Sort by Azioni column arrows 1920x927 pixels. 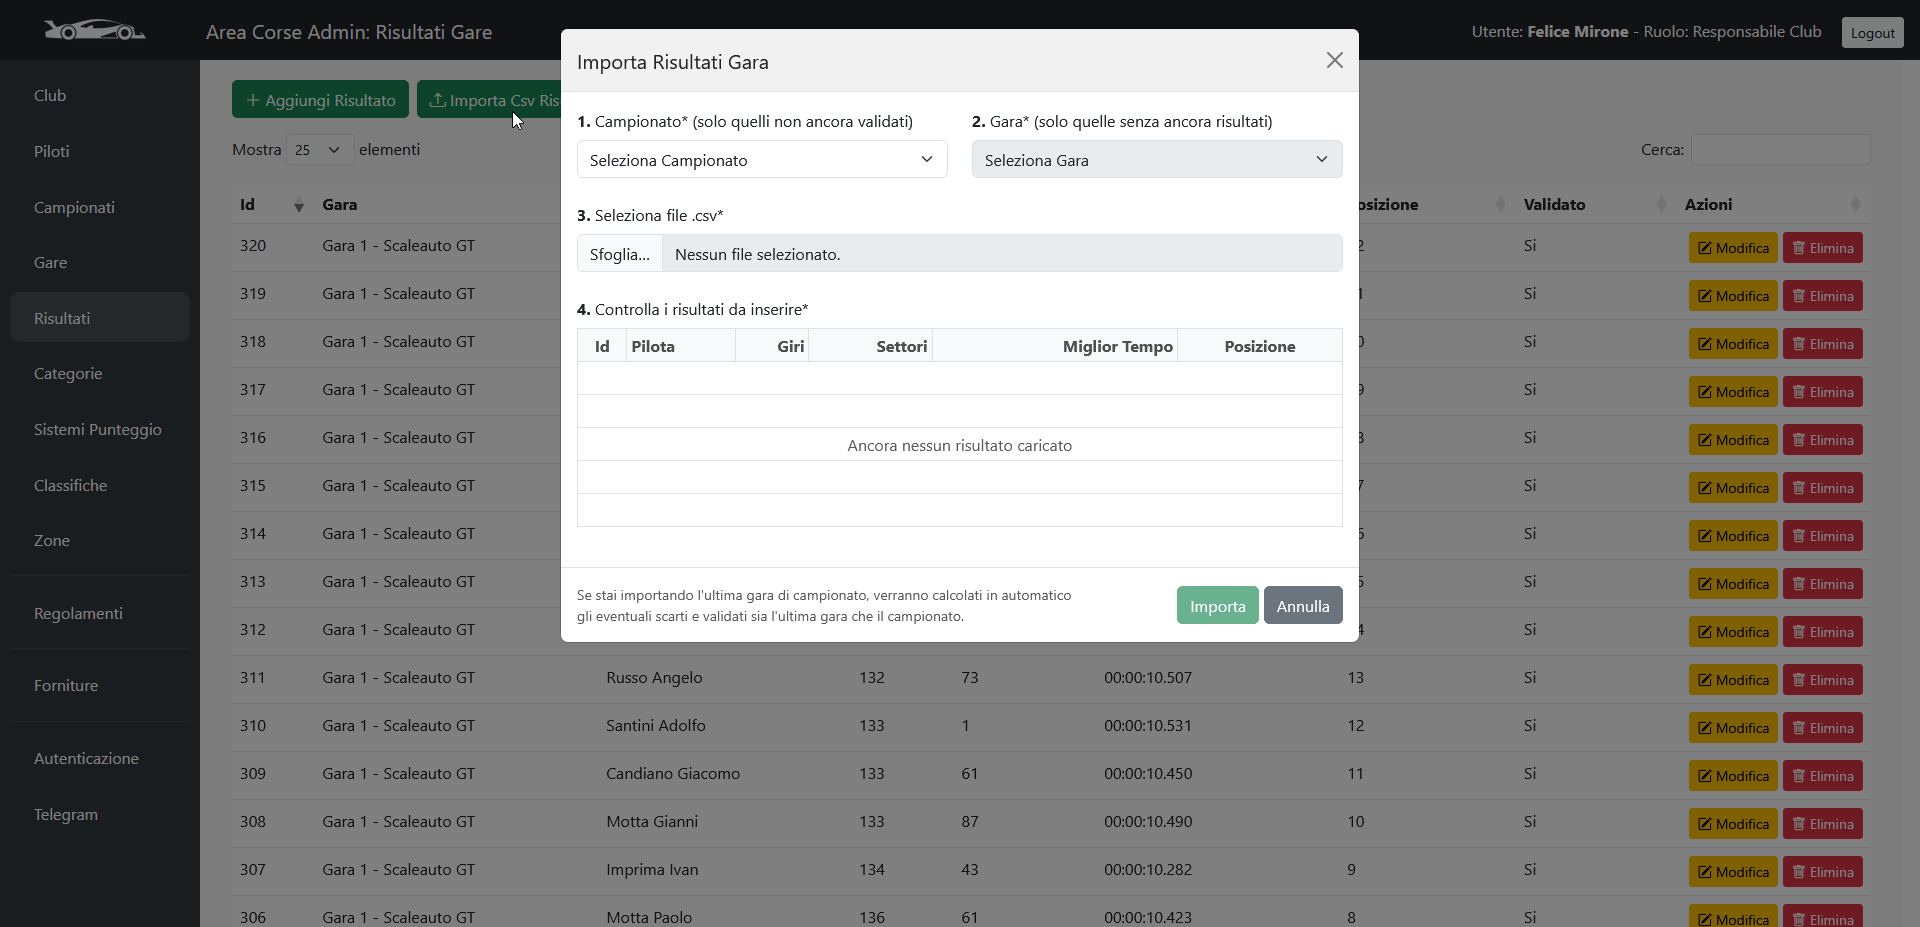(1855, 205)
